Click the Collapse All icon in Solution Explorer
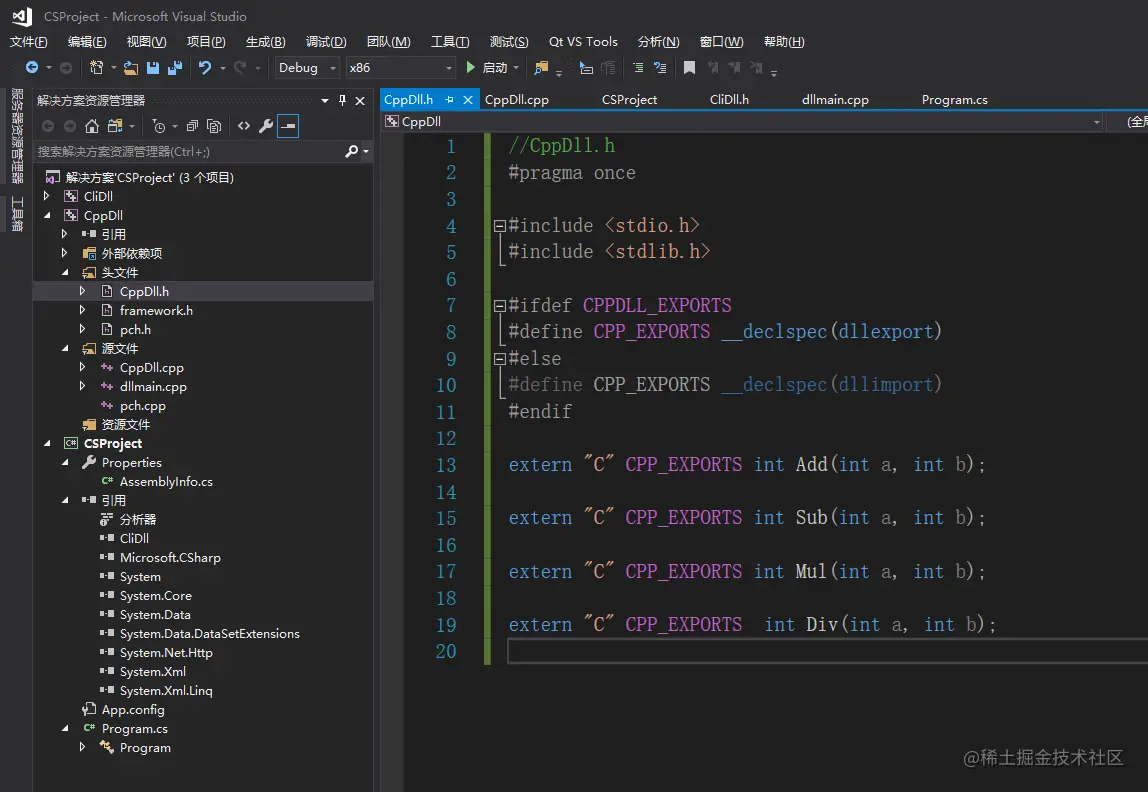 point(192,126)
